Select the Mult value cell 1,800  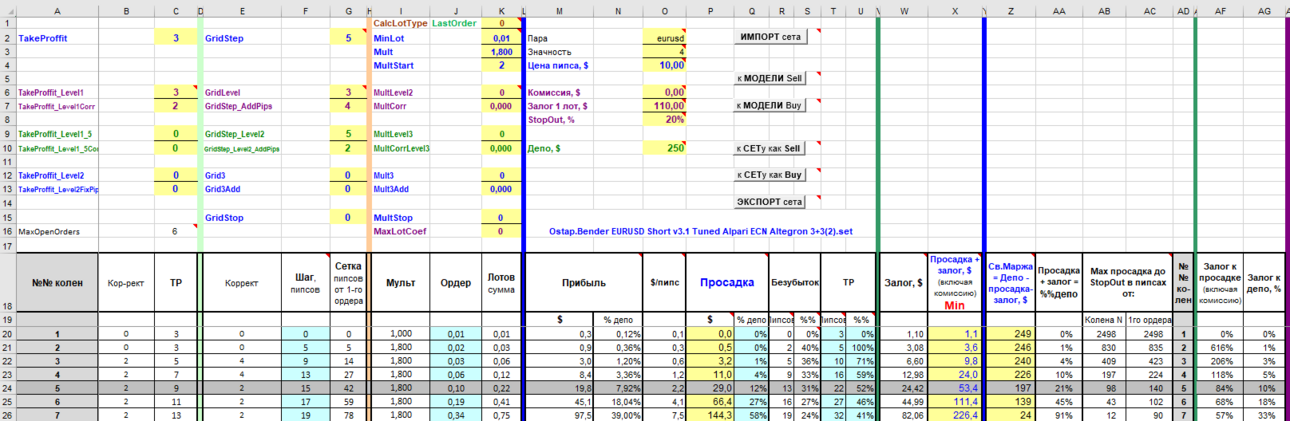point(500,50)
